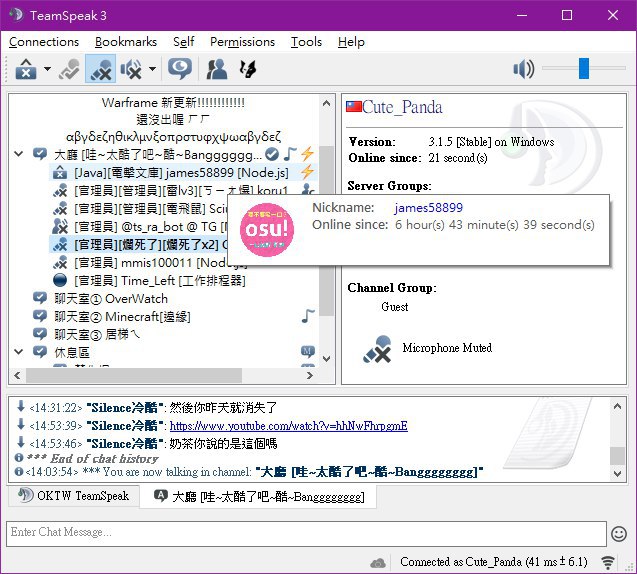Open the contacts manager toolbar icon
This screenshot has height=574, width=637.
point(217,69)
